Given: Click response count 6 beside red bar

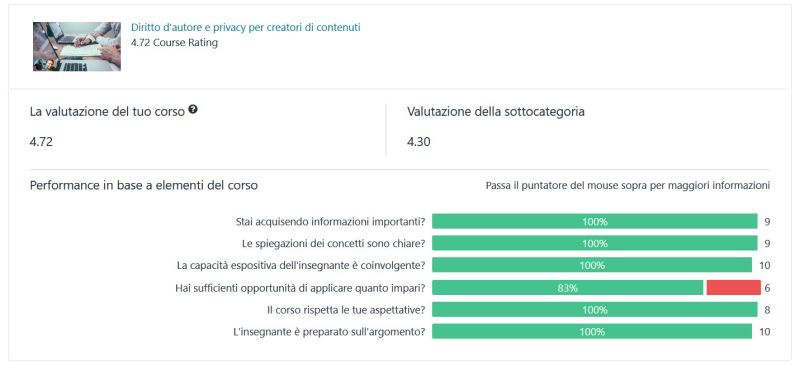Looking at the screenshot, I should coord(767,288).
